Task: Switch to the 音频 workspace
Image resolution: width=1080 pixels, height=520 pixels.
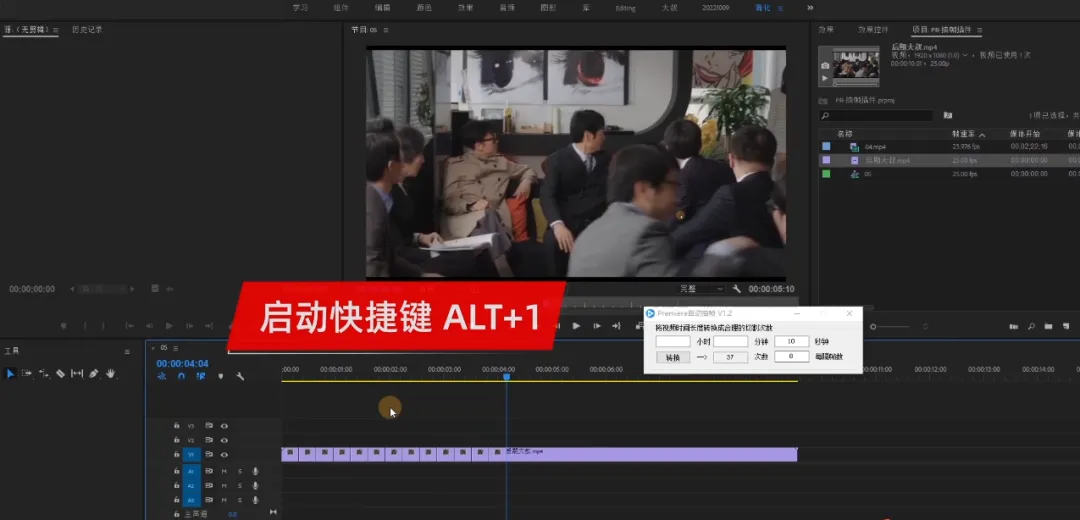Action: click(x=507, y=8)
